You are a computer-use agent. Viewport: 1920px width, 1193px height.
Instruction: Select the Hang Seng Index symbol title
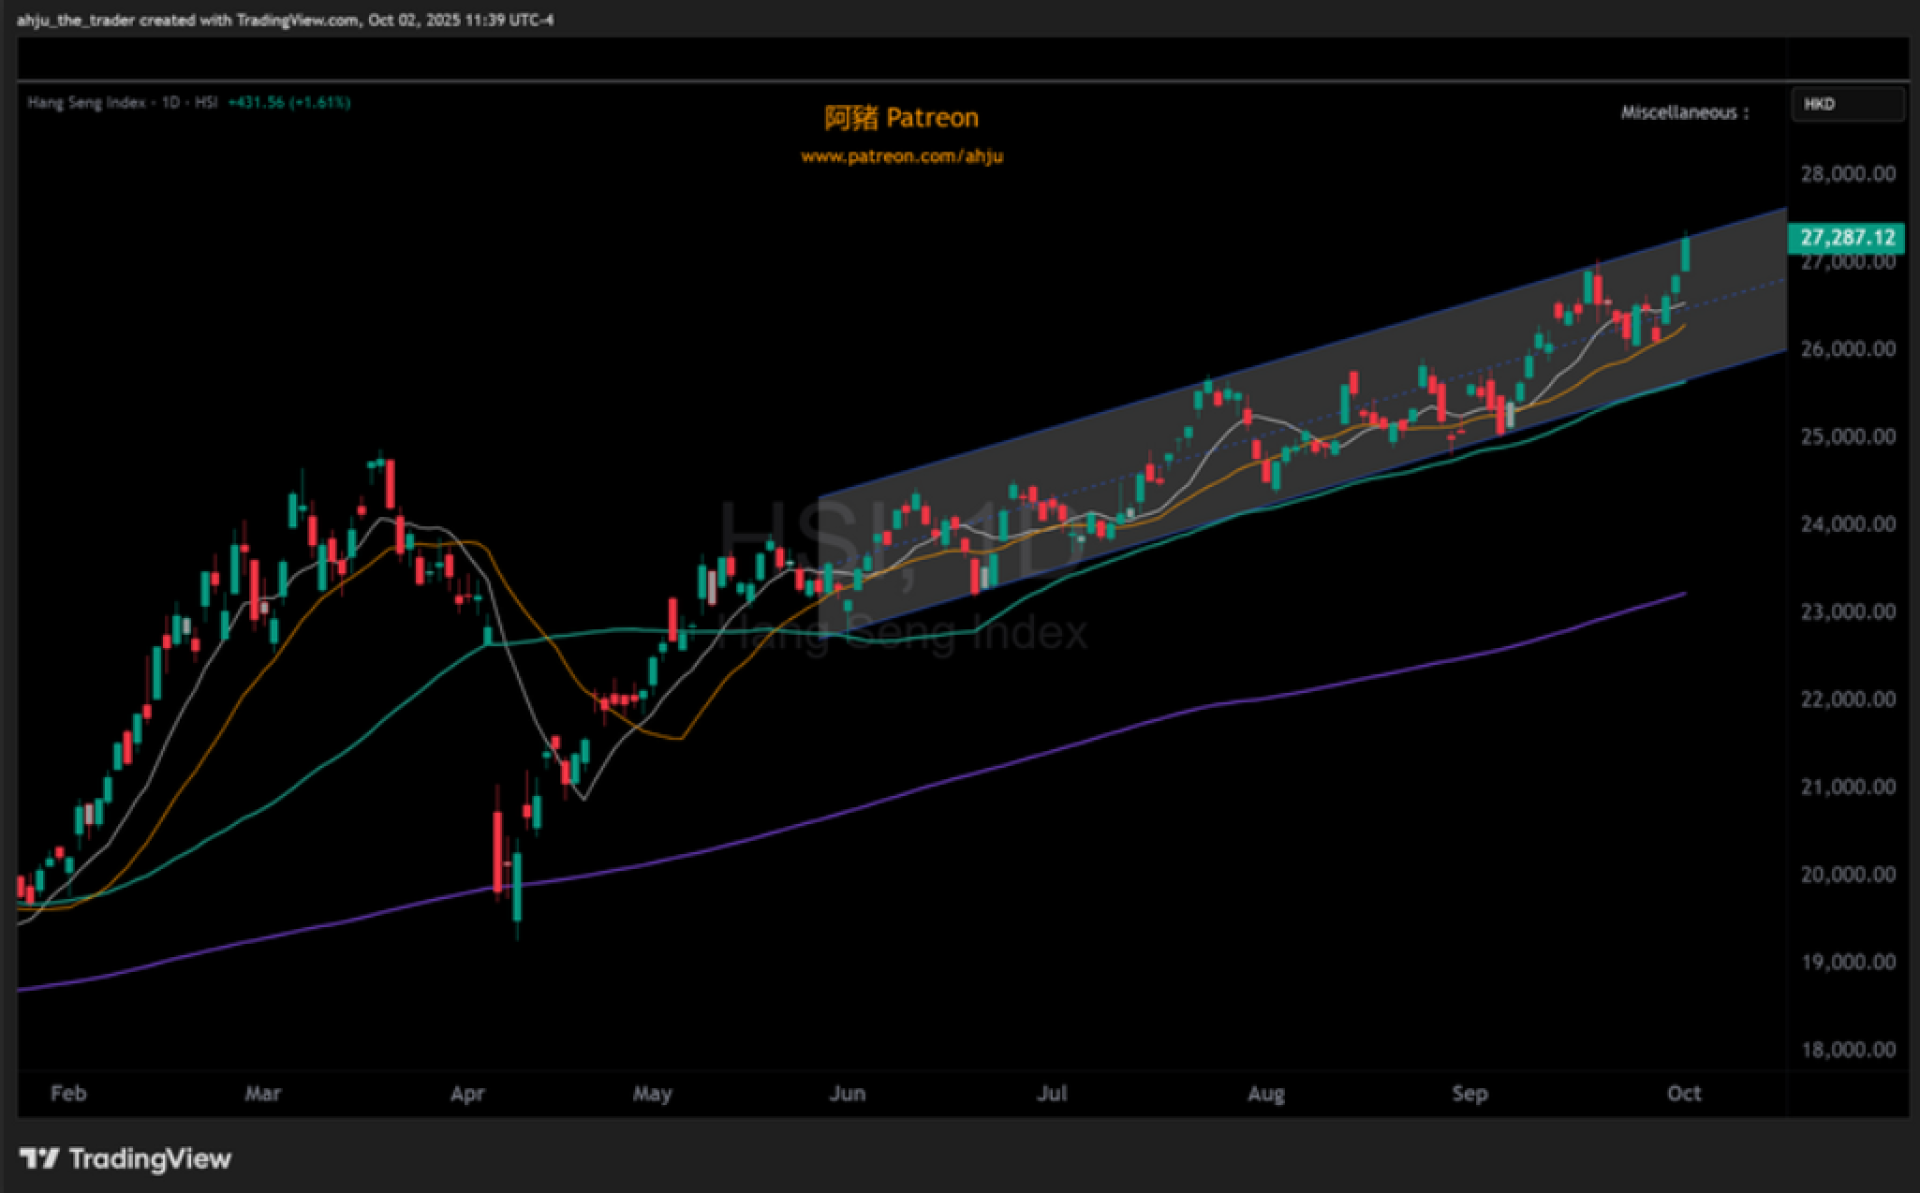86,102
